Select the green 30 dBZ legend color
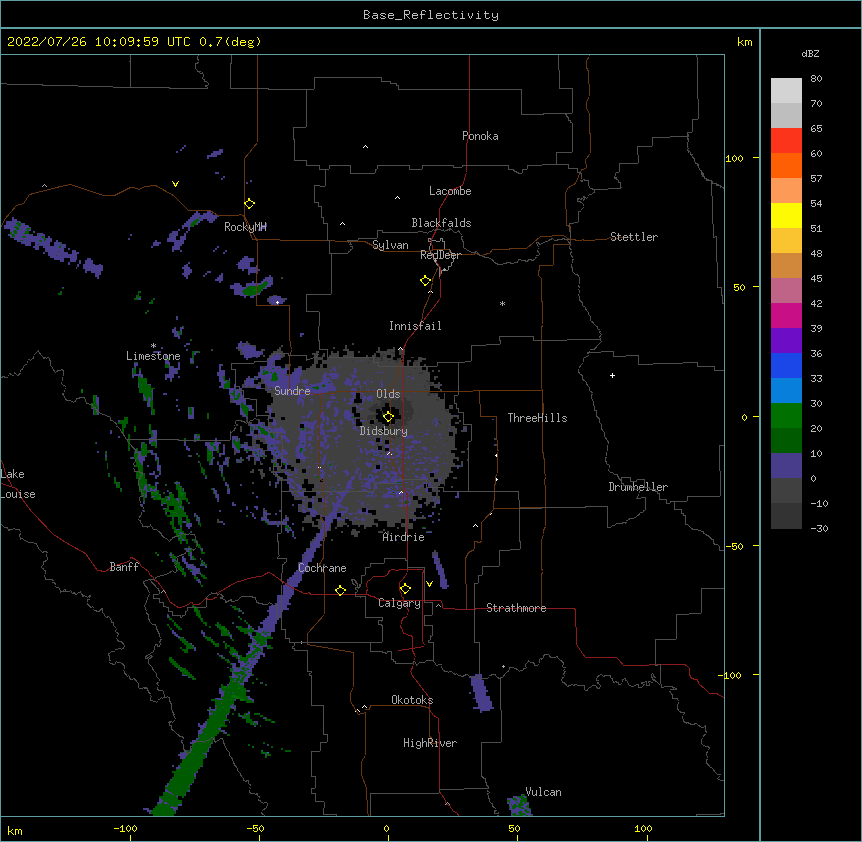862x842 pixels. tap(786, 416)
